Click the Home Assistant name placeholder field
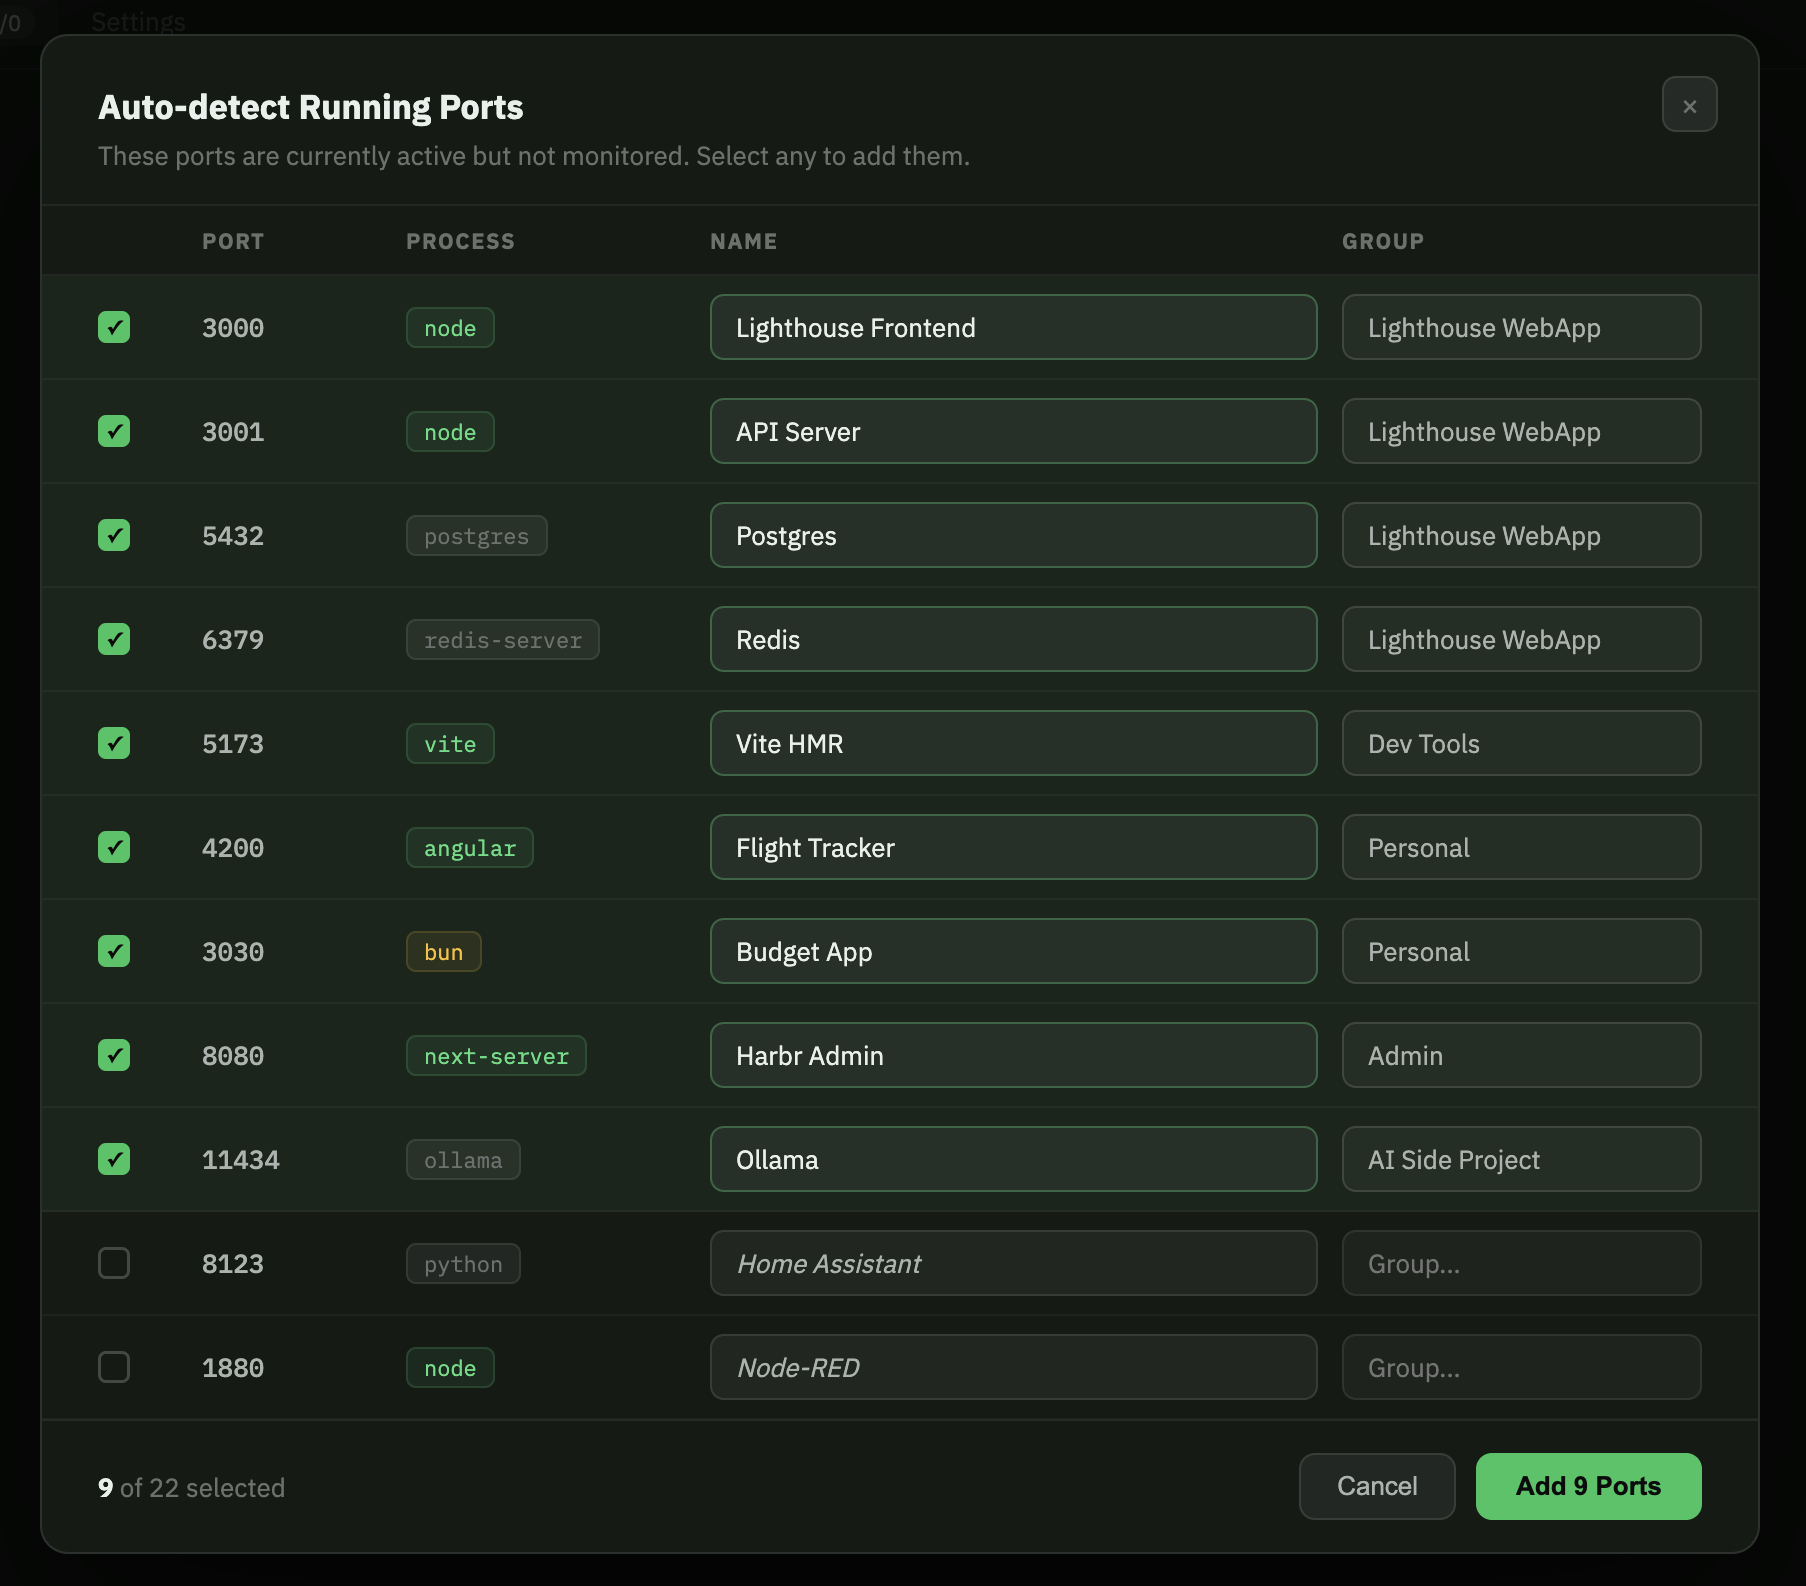 click(1013, 1263)
